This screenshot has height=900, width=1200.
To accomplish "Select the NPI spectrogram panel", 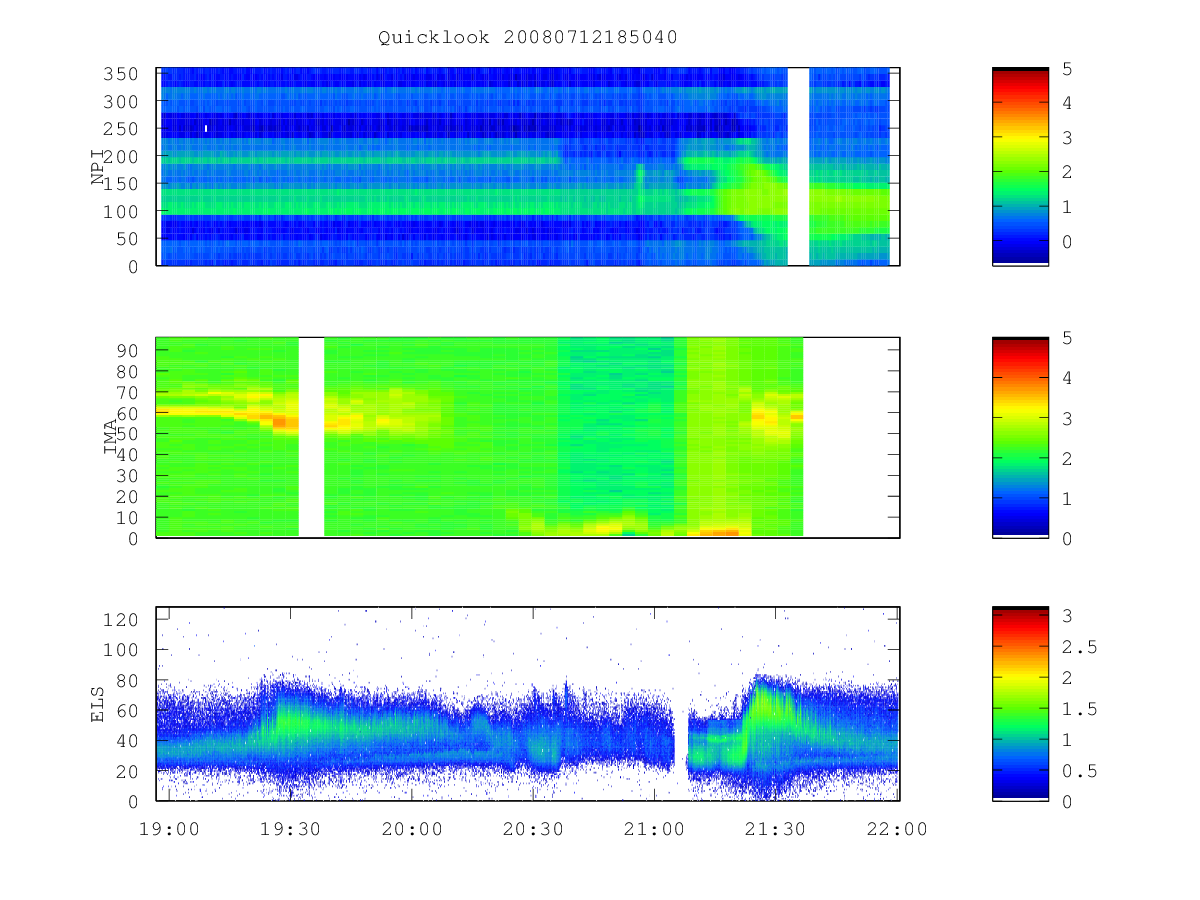I will tap(528, 167).
